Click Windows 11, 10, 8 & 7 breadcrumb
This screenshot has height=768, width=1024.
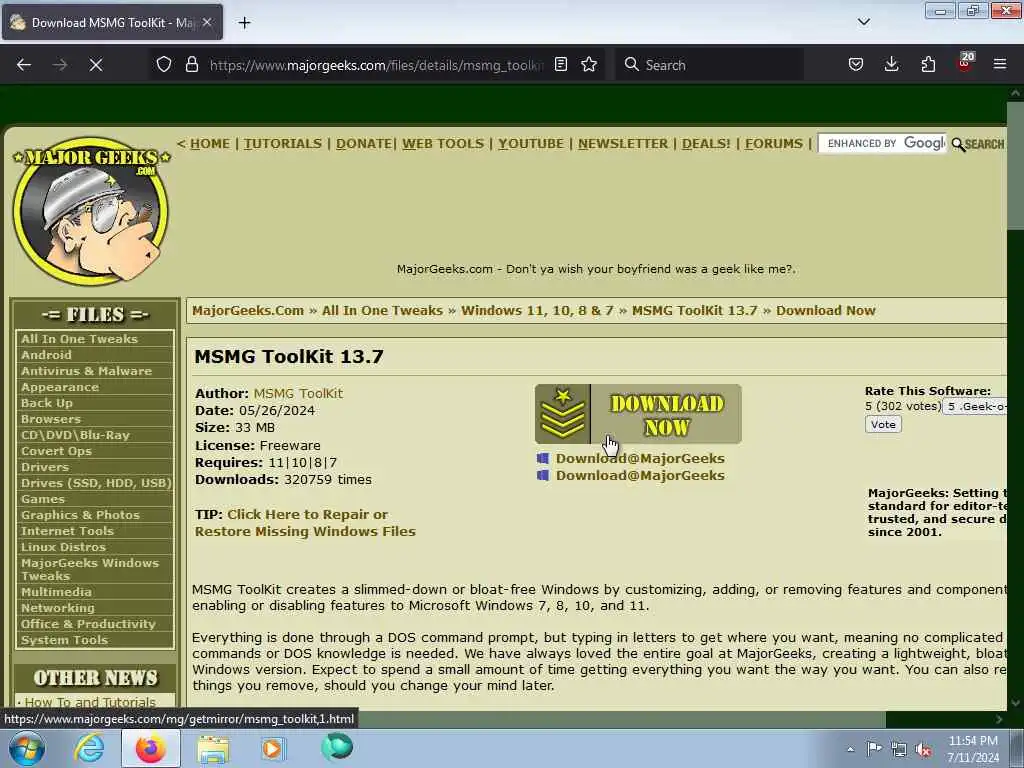[x=537, y=311]
